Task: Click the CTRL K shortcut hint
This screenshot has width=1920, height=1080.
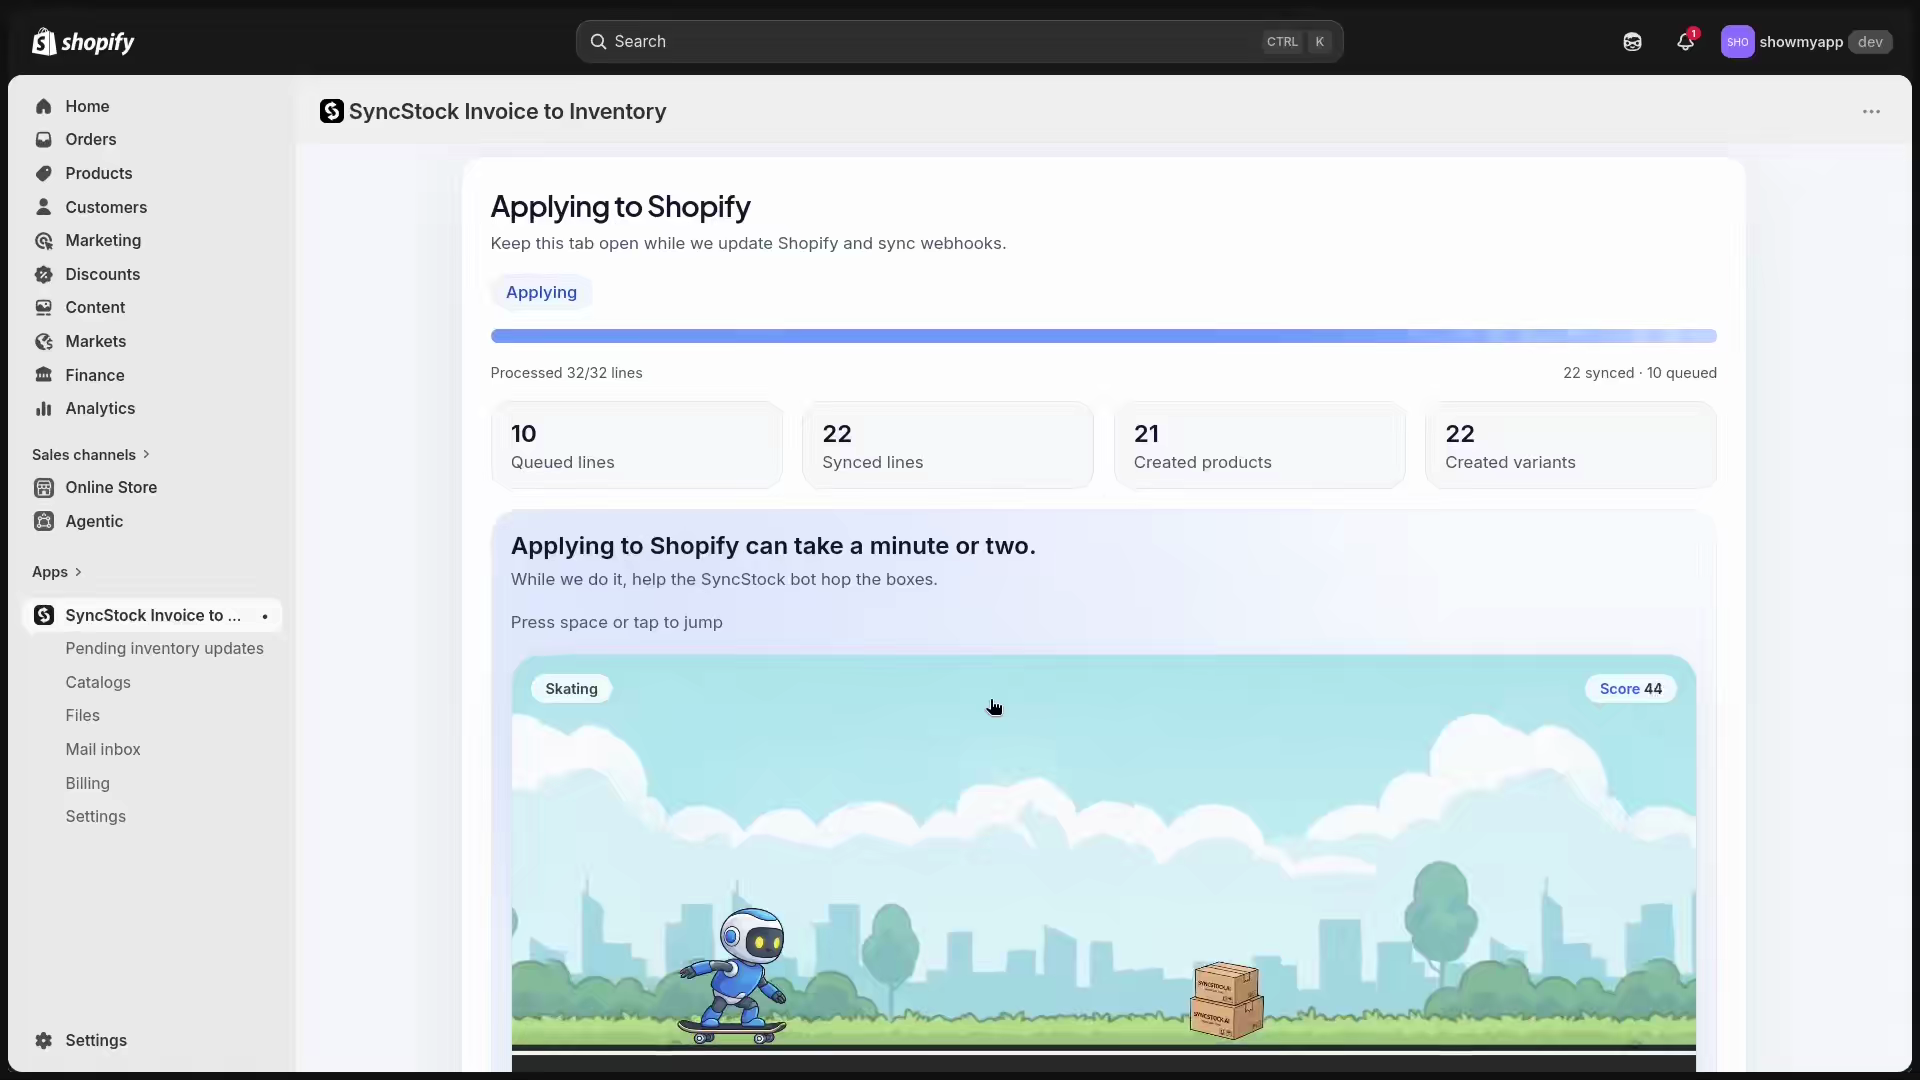Action: click(x=1296, y=42)
